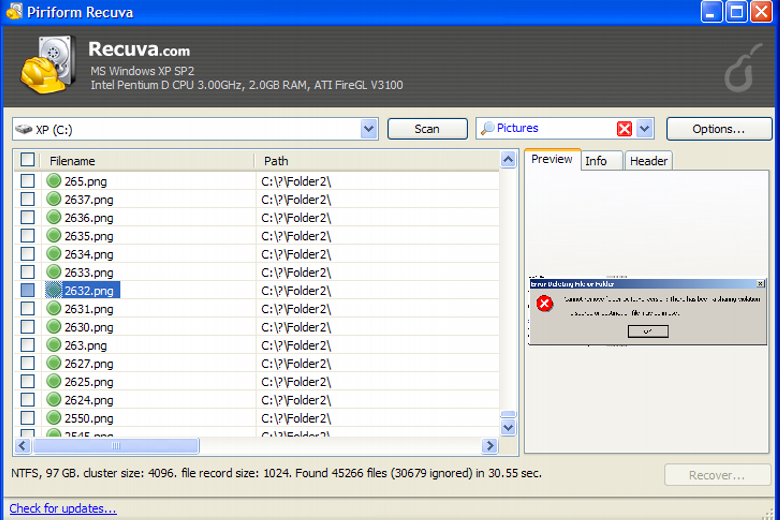Sort by the Path column header
This screenshot has width=780, height=520.
coord(378,161)
